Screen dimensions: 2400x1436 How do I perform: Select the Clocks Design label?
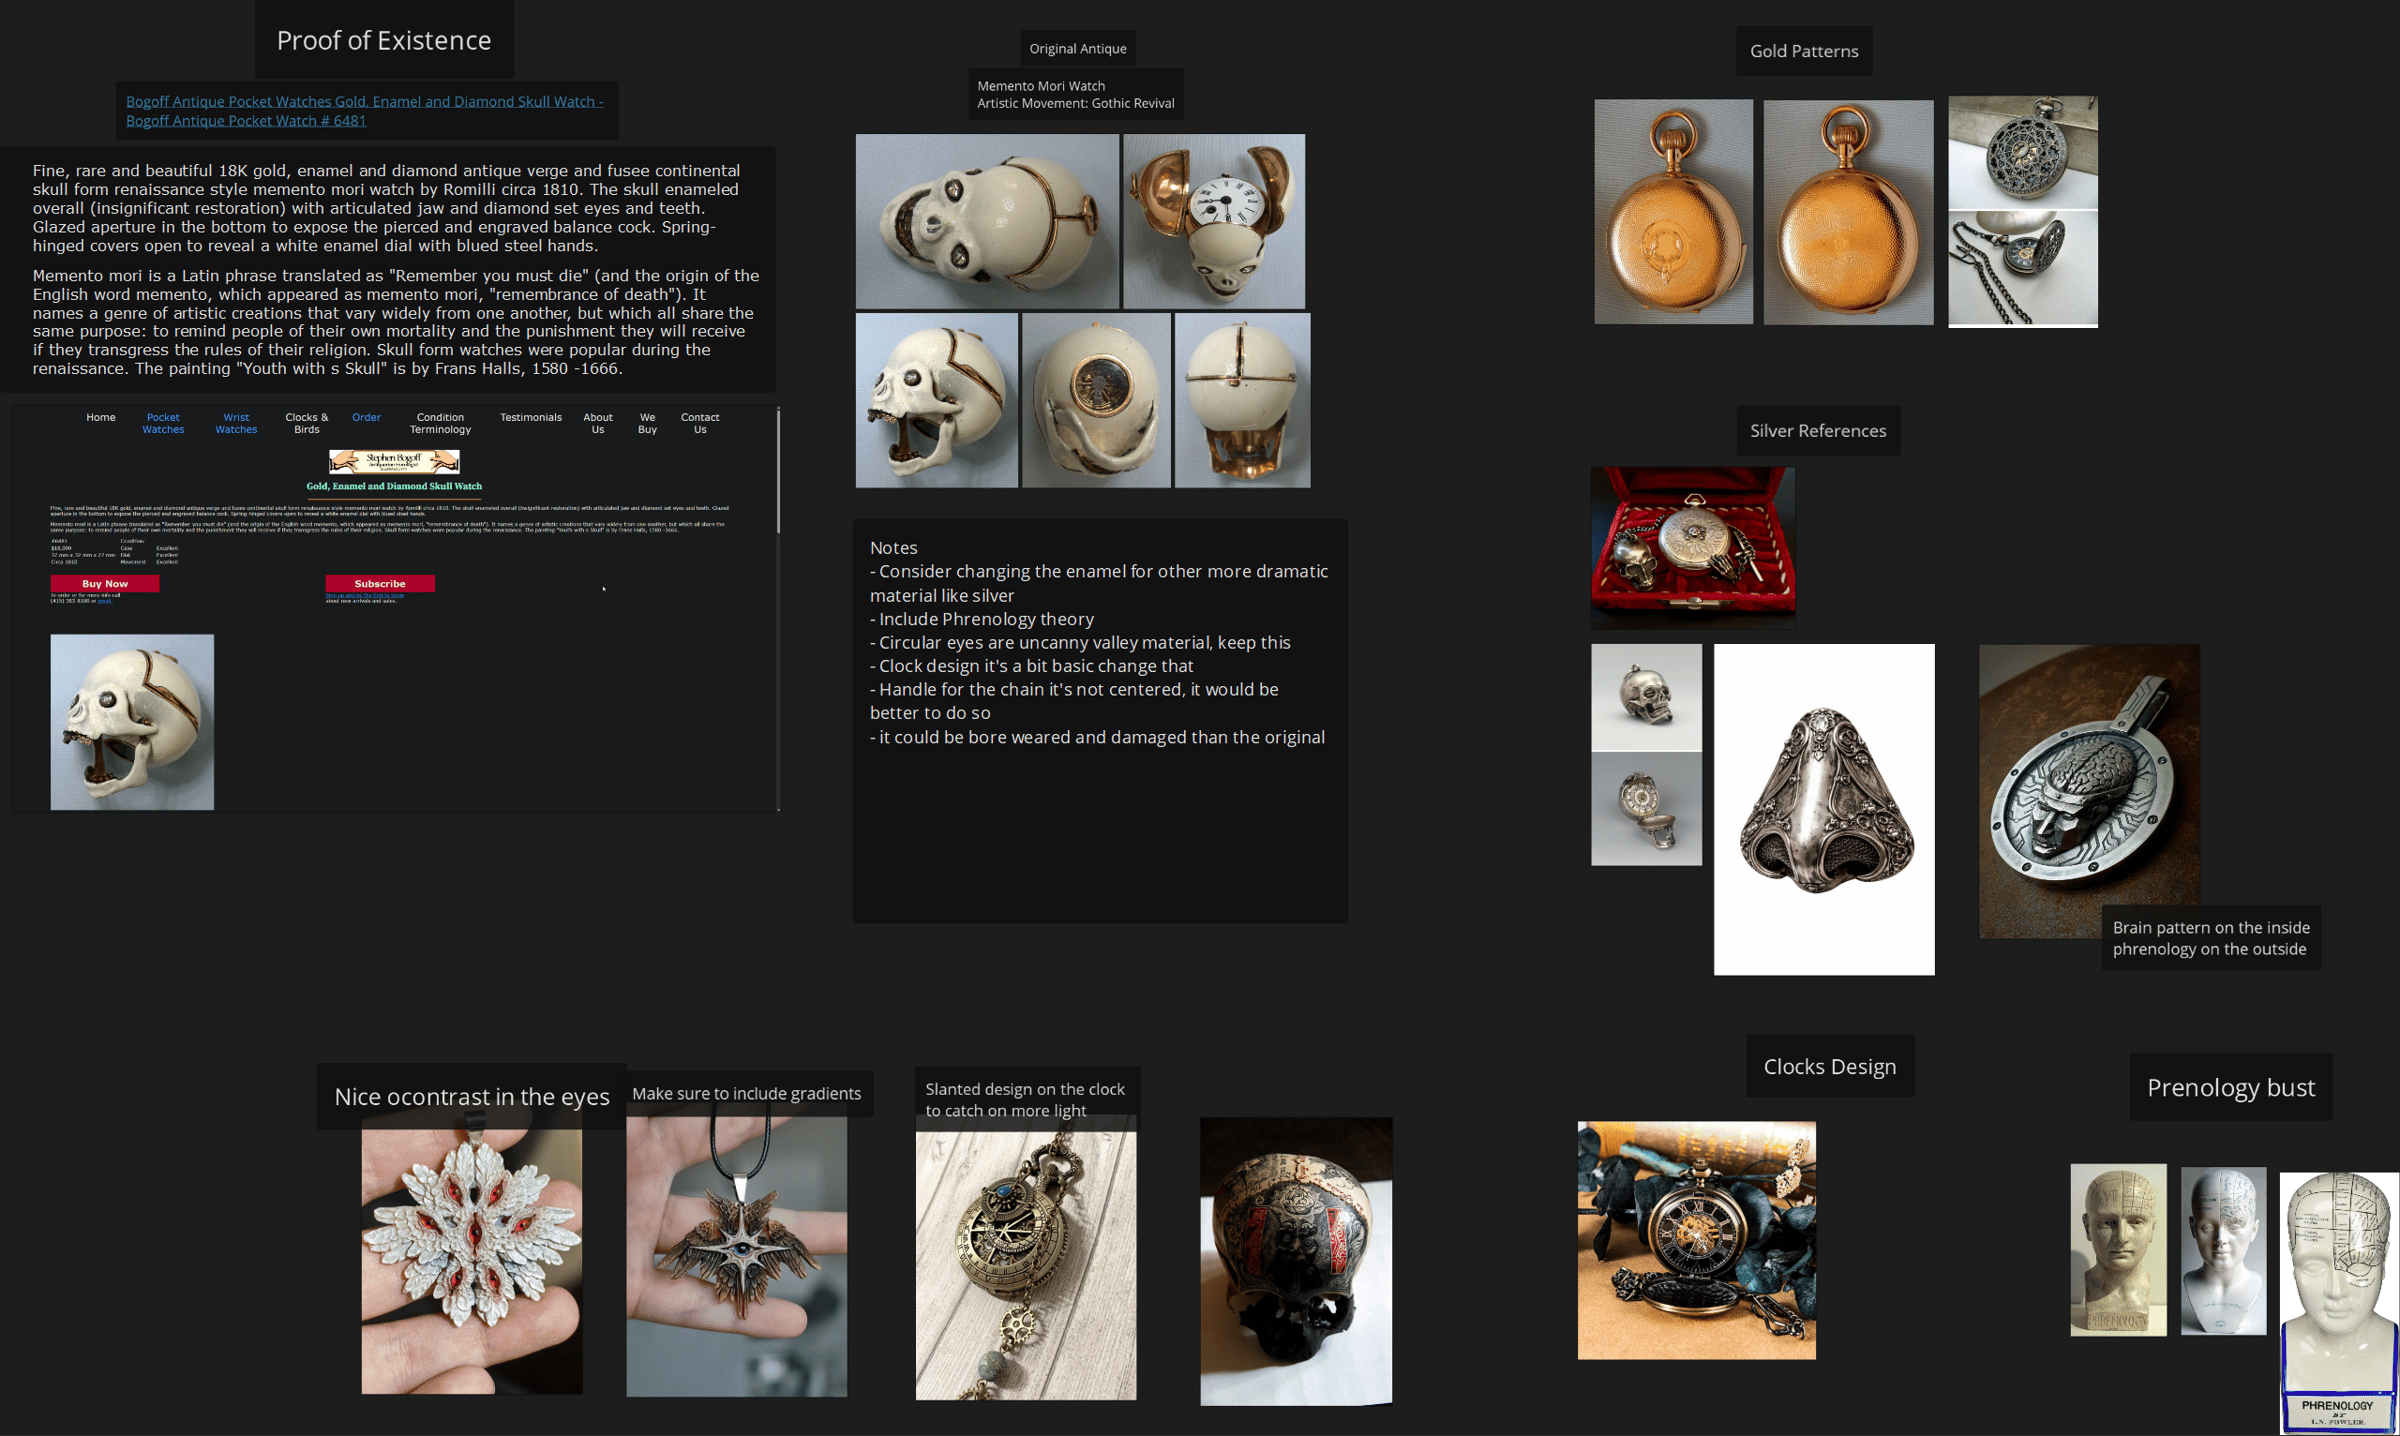click(1830, 1066)
